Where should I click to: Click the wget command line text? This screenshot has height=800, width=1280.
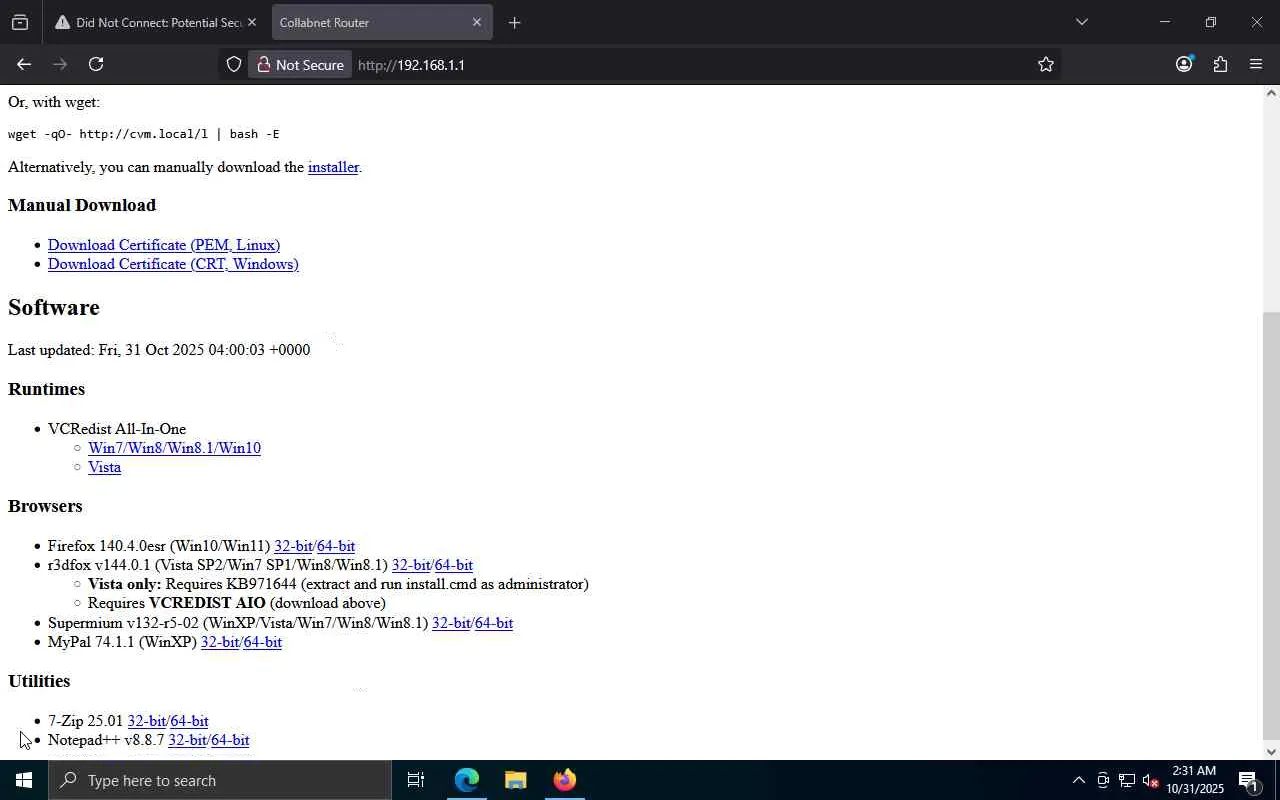pos(144,134)
